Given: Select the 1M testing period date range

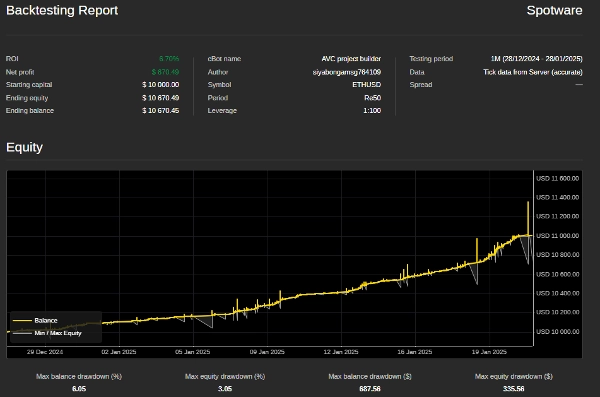Looking at the screenshot, I should point(536,59).
